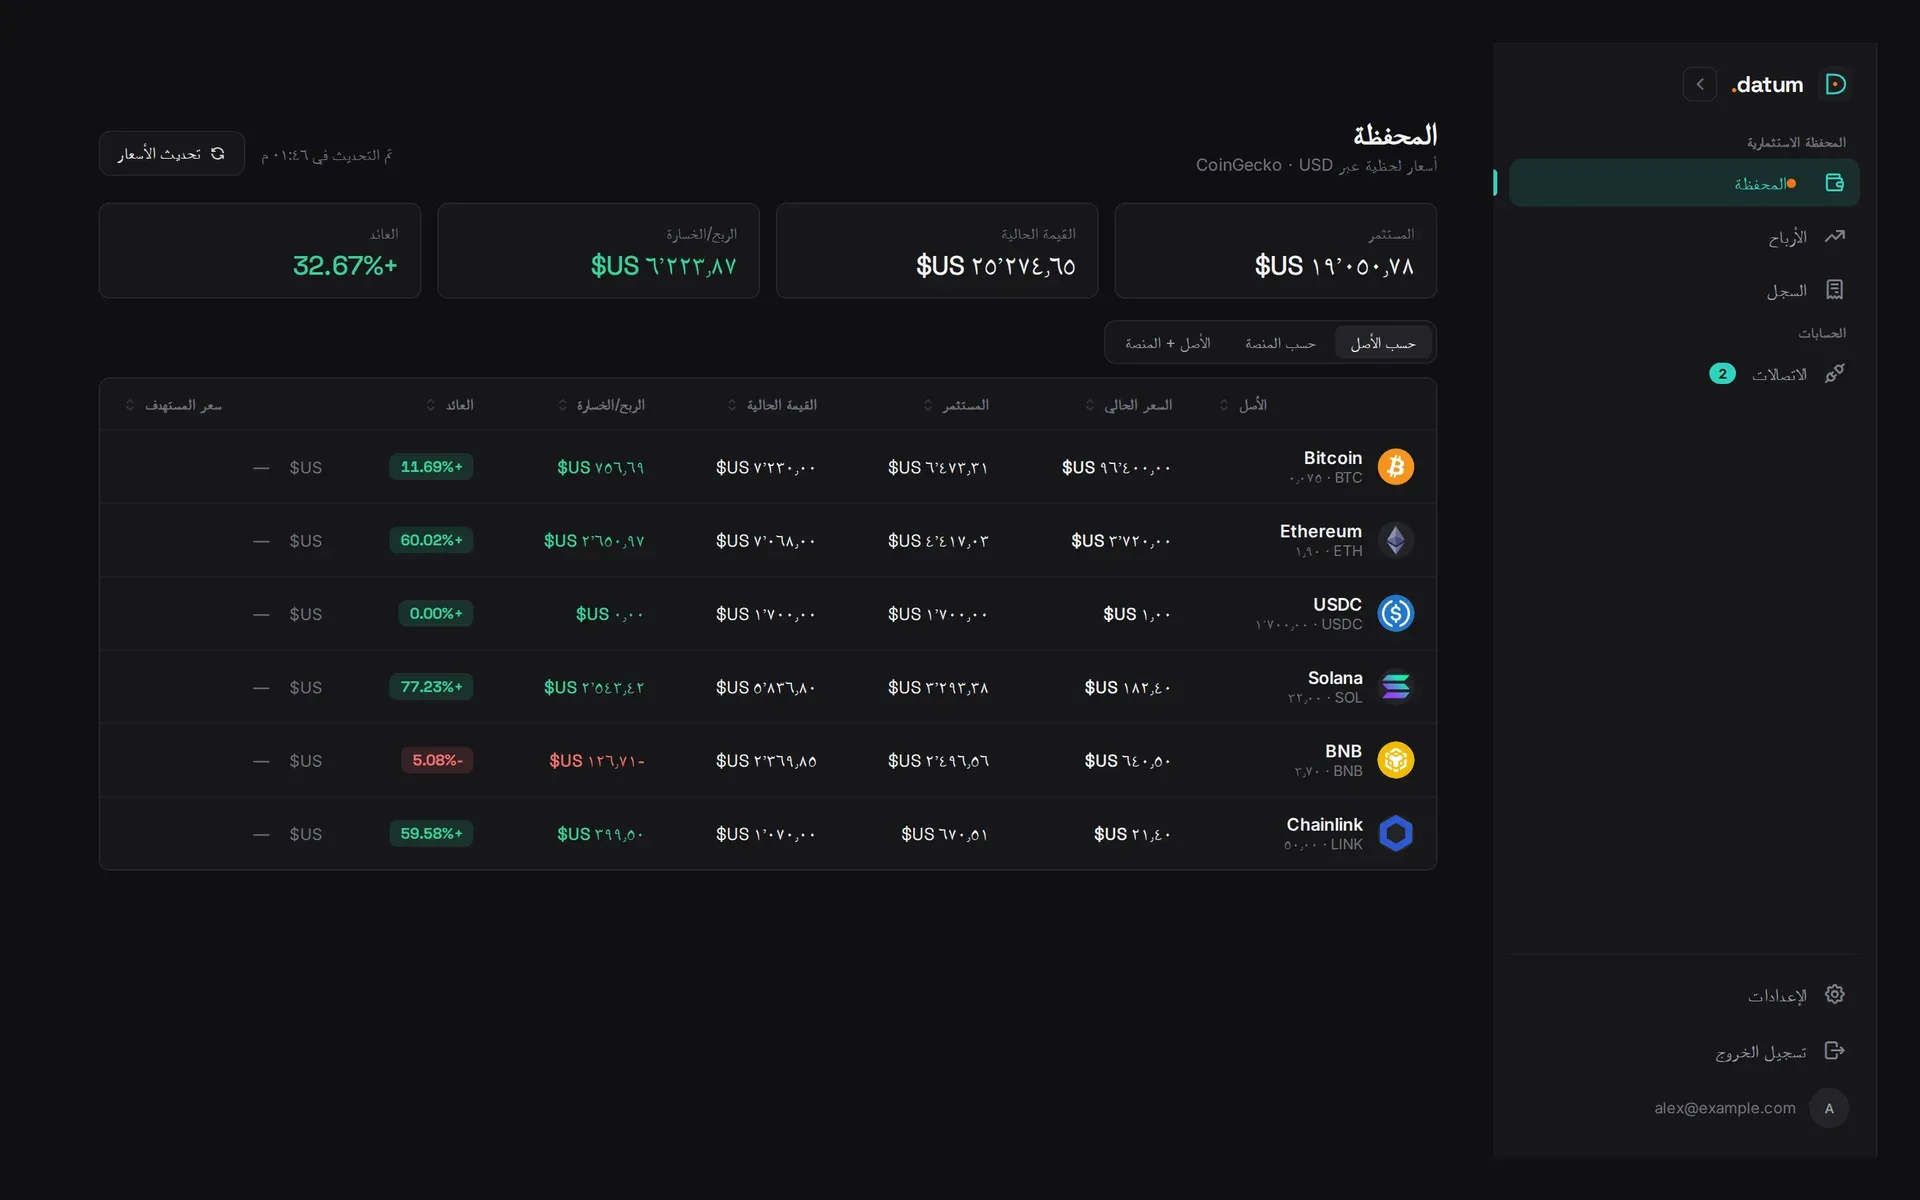This screenshot has height=1200, width=1920.
Task: Open the المحفظة wallet sidebar item
Action: pos(1684,183)
